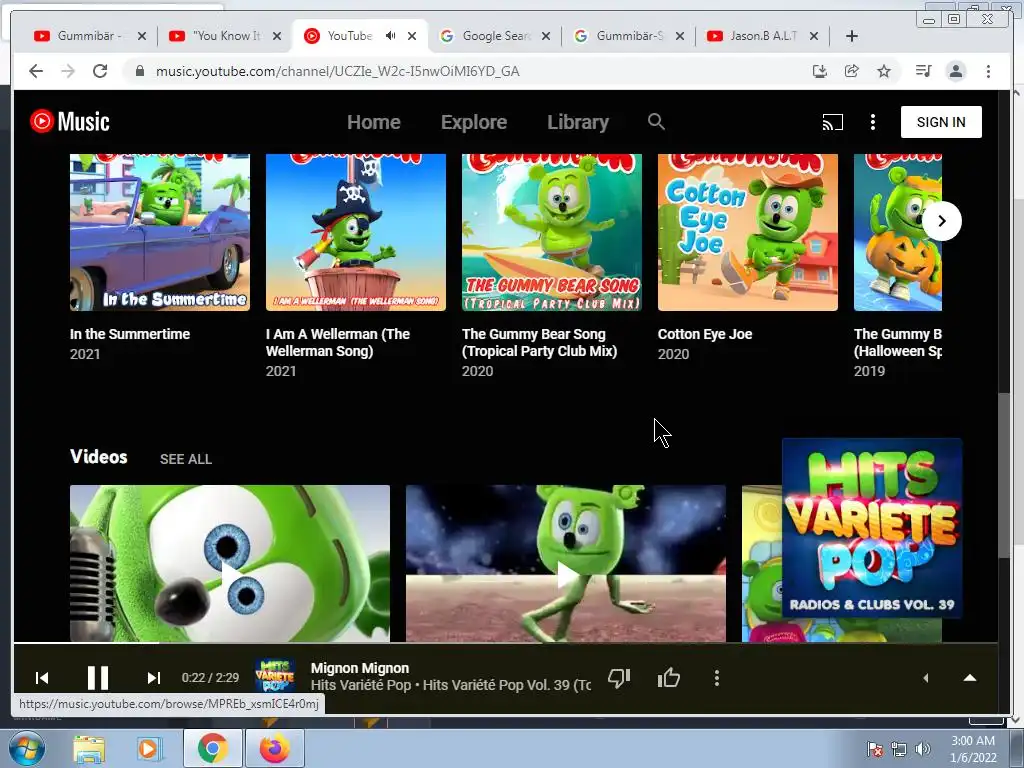1024x768 pixels.
Task: Click the In the Summertime title link
Action: coord(130,334)
